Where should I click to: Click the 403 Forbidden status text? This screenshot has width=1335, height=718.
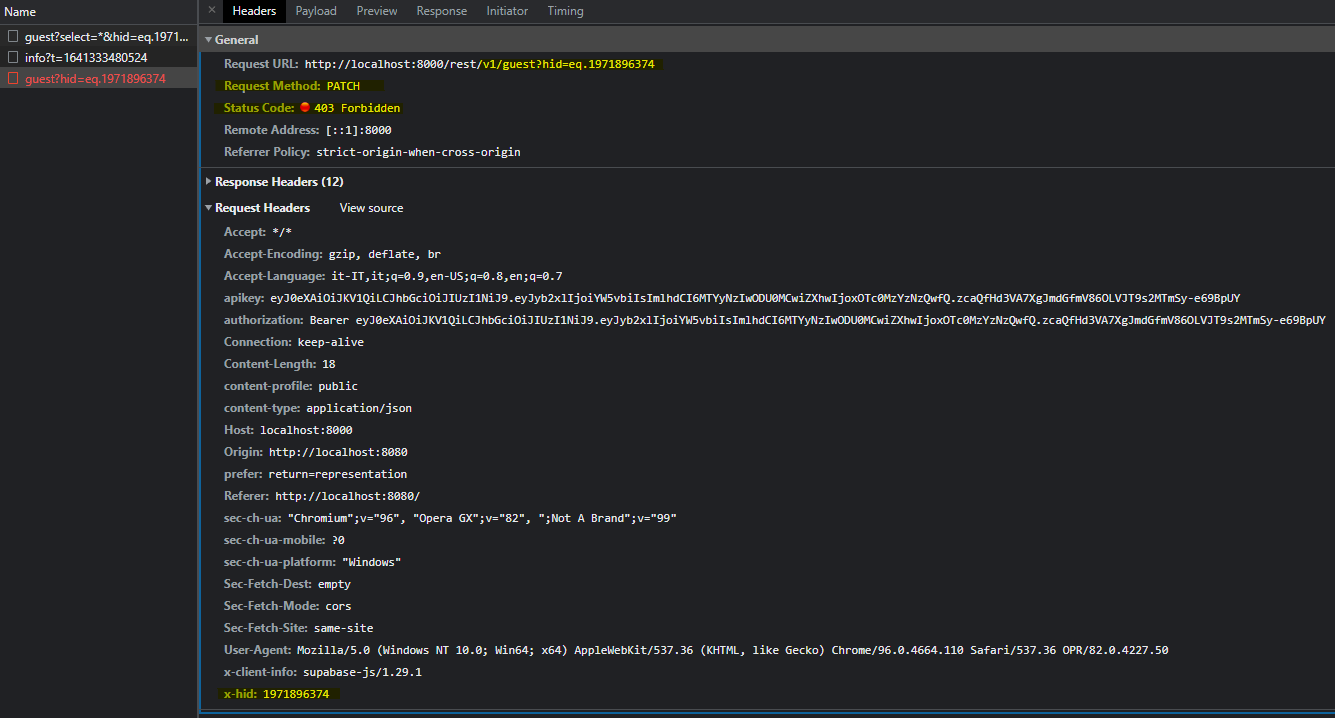(x=357, y=108)
